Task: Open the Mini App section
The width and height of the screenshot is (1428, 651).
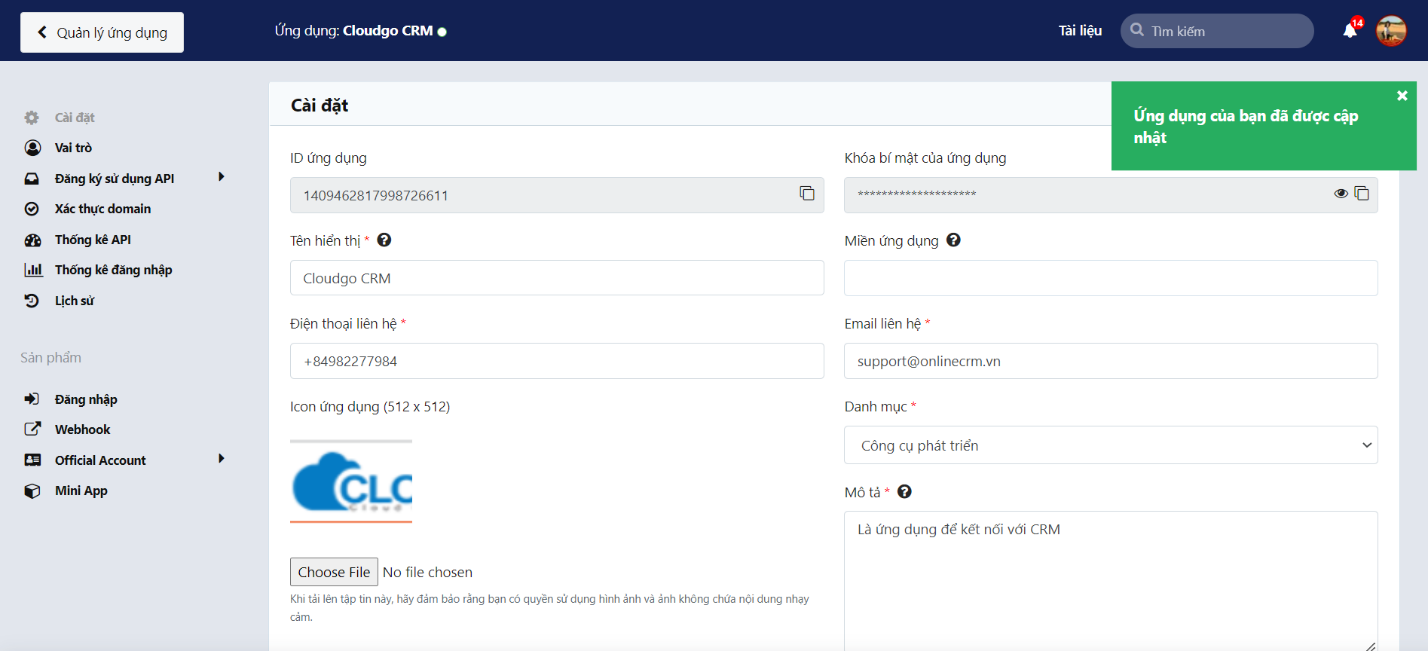Action: point(80,490)
